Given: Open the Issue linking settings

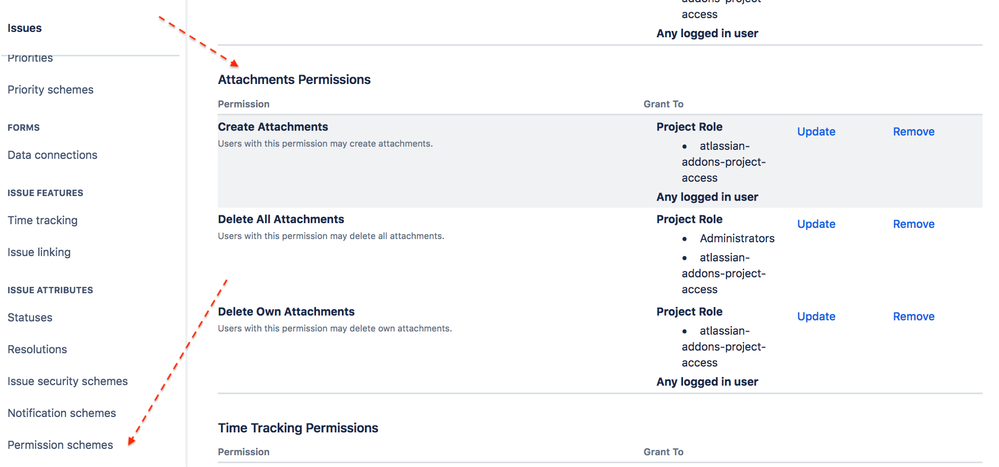Looking at the screenshot, I should point(39,252).
